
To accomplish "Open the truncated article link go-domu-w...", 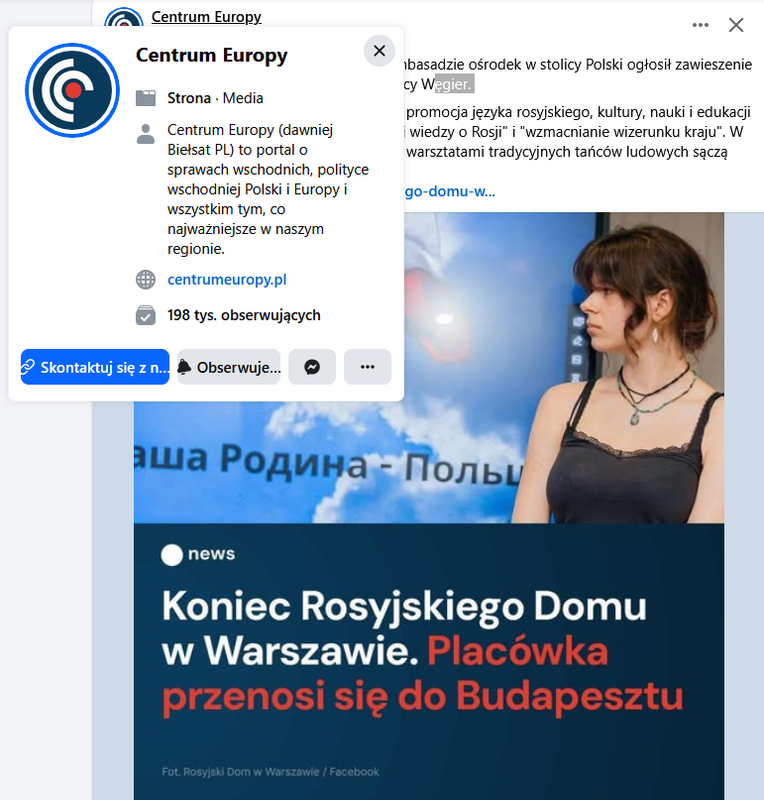I will [x=450, y=191].
